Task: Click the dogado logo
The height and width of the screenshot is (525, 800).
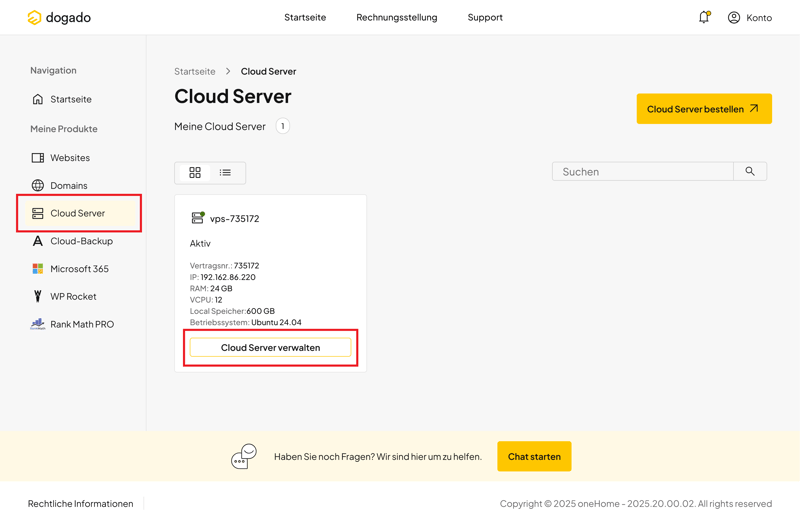Action: (59, 17)
